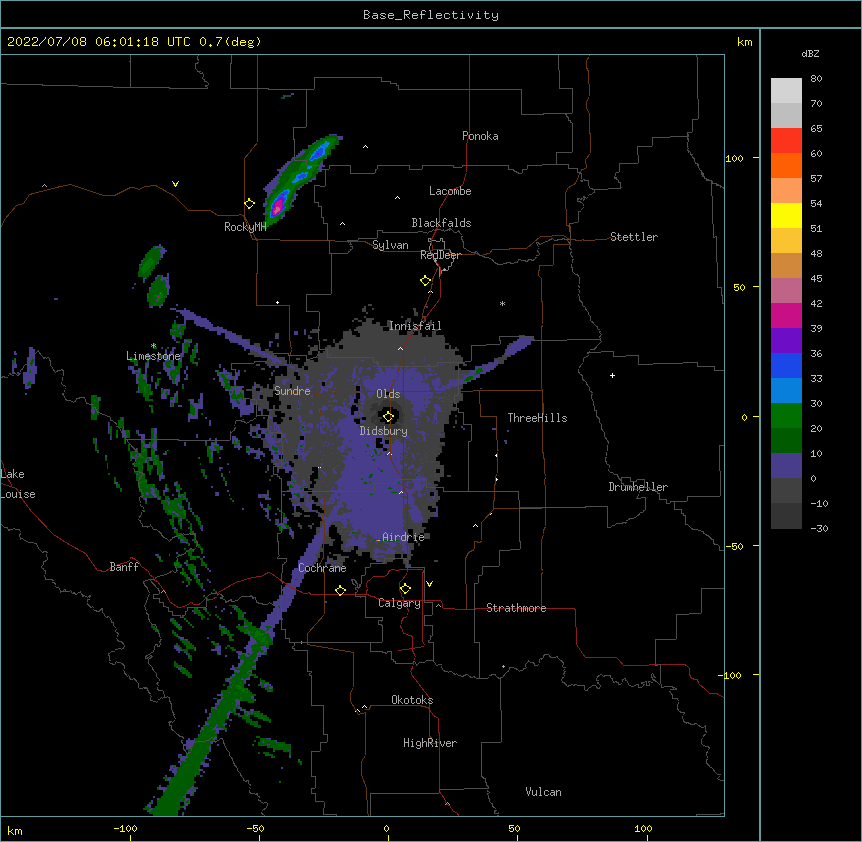Pick the light grey 70-80 dBZ swatch
Viewport: 862px width, 842px height.
point(786,91)
